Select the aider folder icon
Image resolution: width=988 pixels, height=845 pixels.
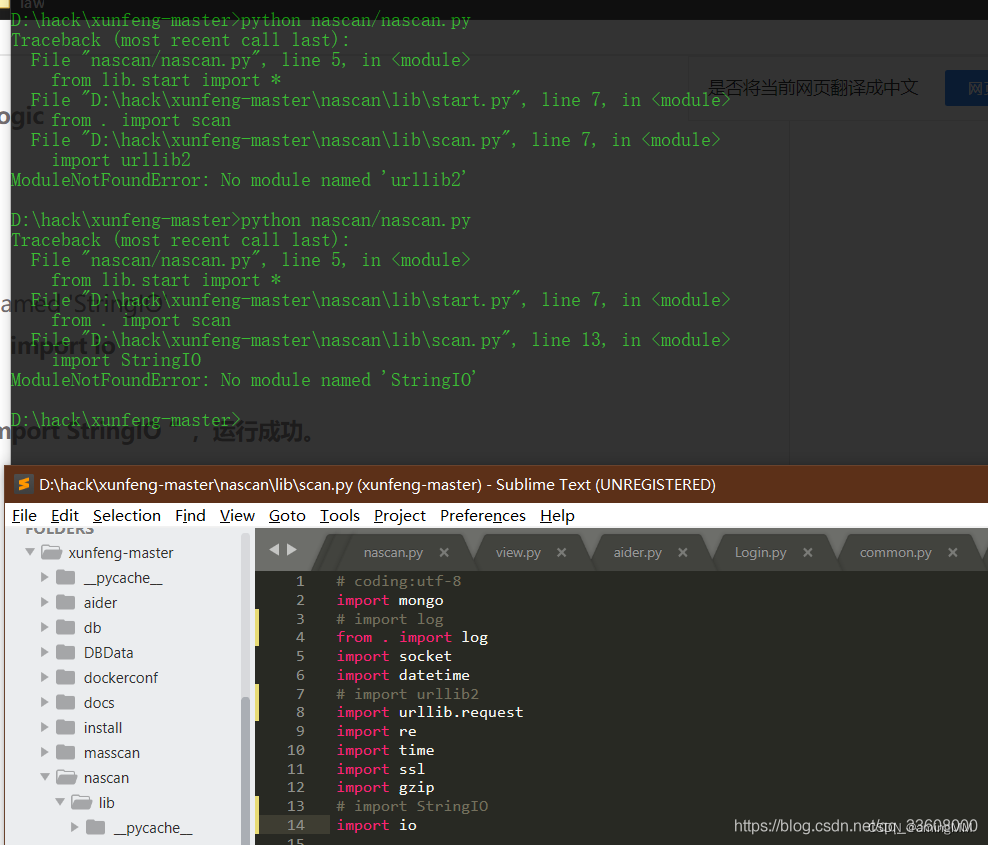click(66, 602)
